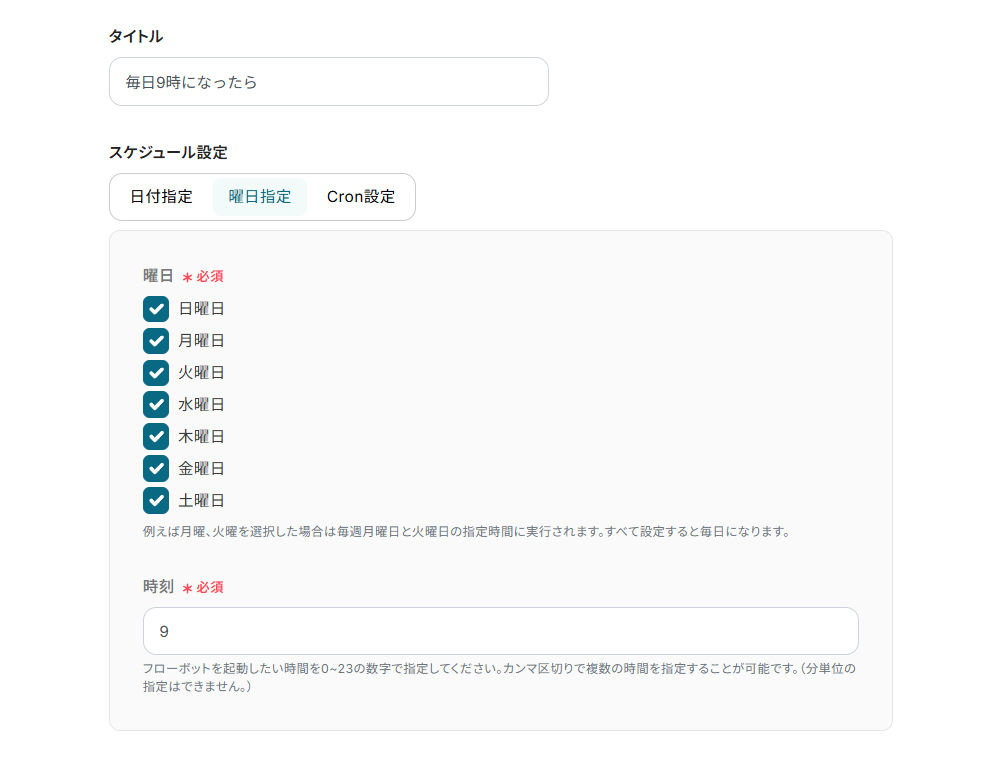Image resolution: width=1000 pixels, height=778 pixels.
Task: Uncheck the 木曜日 checkbox
Action: tap(156, 436)
